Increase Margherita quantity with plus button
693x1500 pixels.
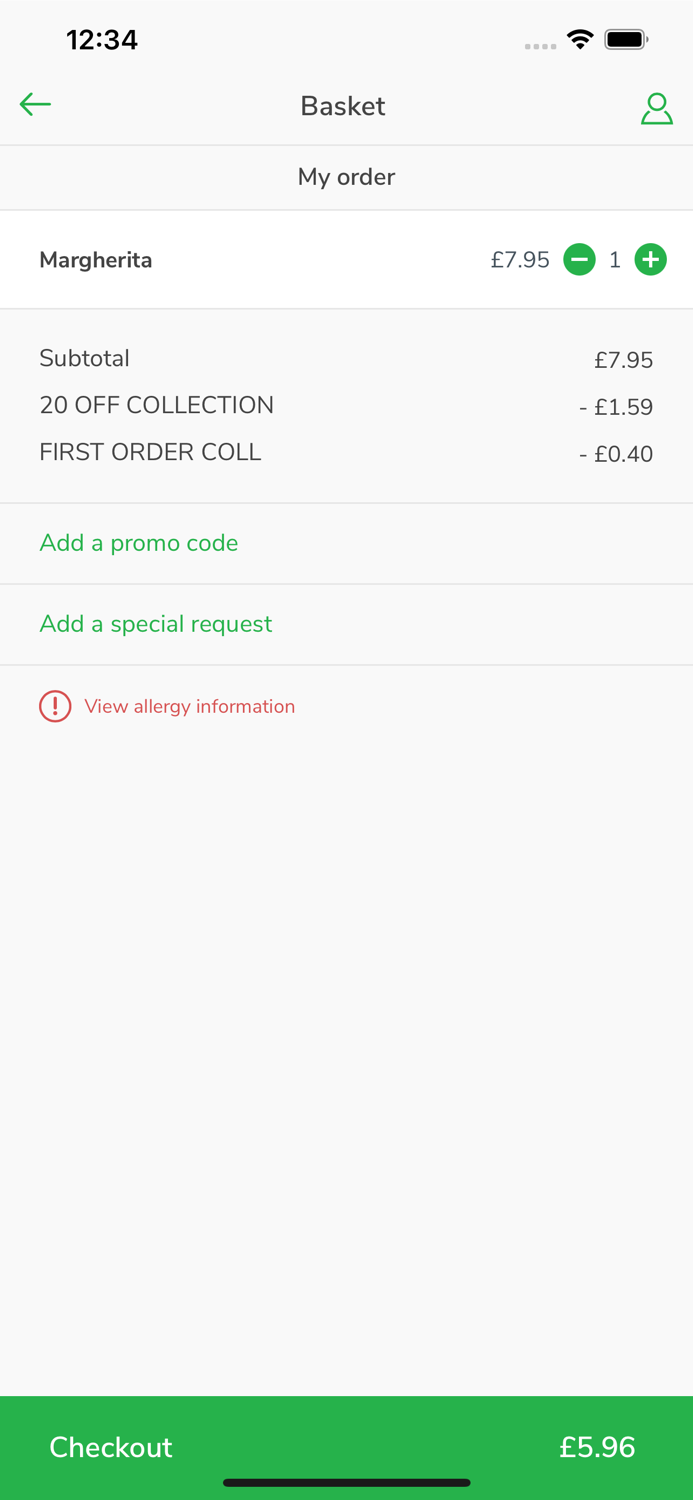[651, 260]
